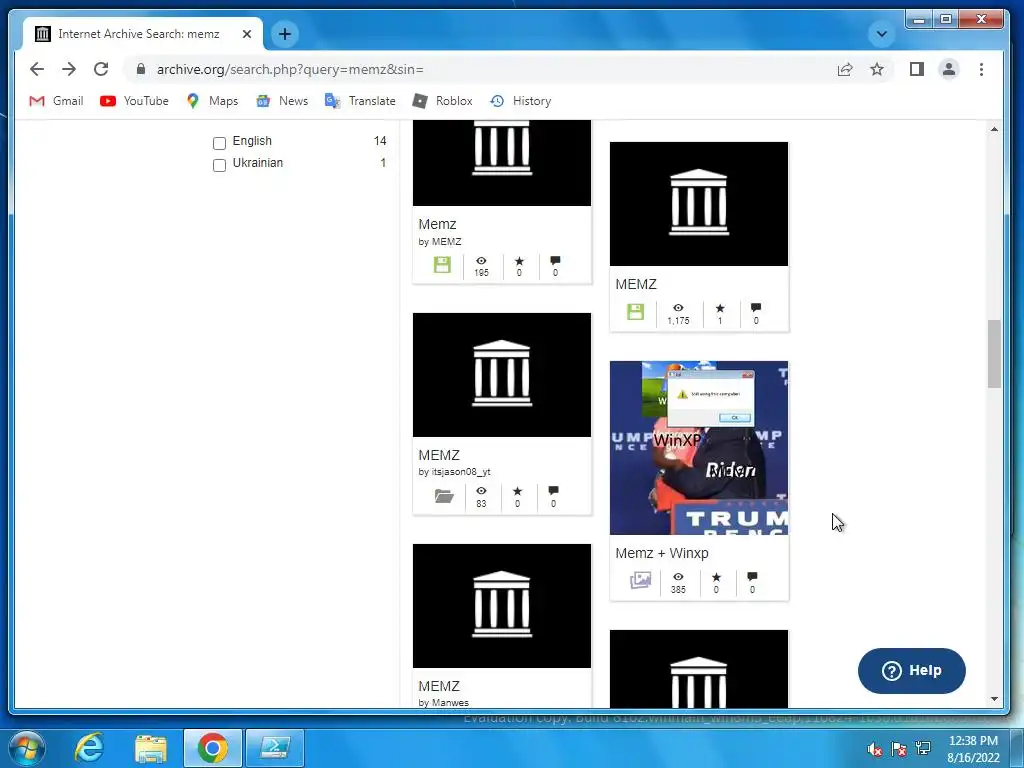The height and width of the screenshot is (768, 1024).
Task: Open News bookmark
Action: point(282,101)
